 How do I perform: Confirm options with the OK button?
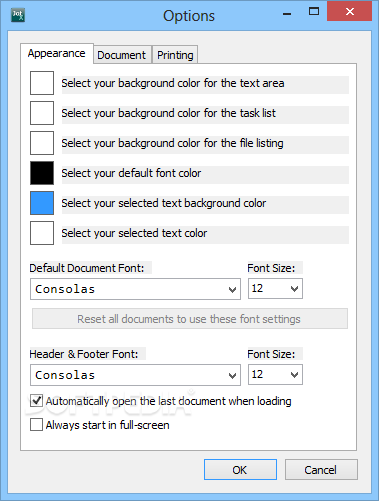240,470
